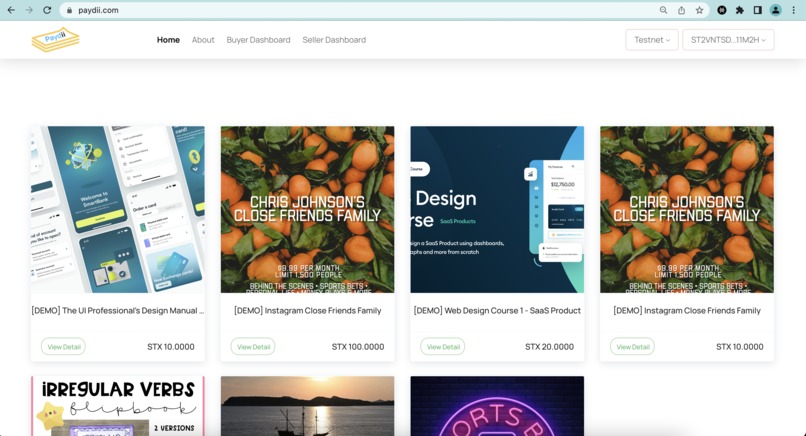Open the sunset ship silhouette thumbnail
This screenshot has width=806, height=436.
(307, 406)
